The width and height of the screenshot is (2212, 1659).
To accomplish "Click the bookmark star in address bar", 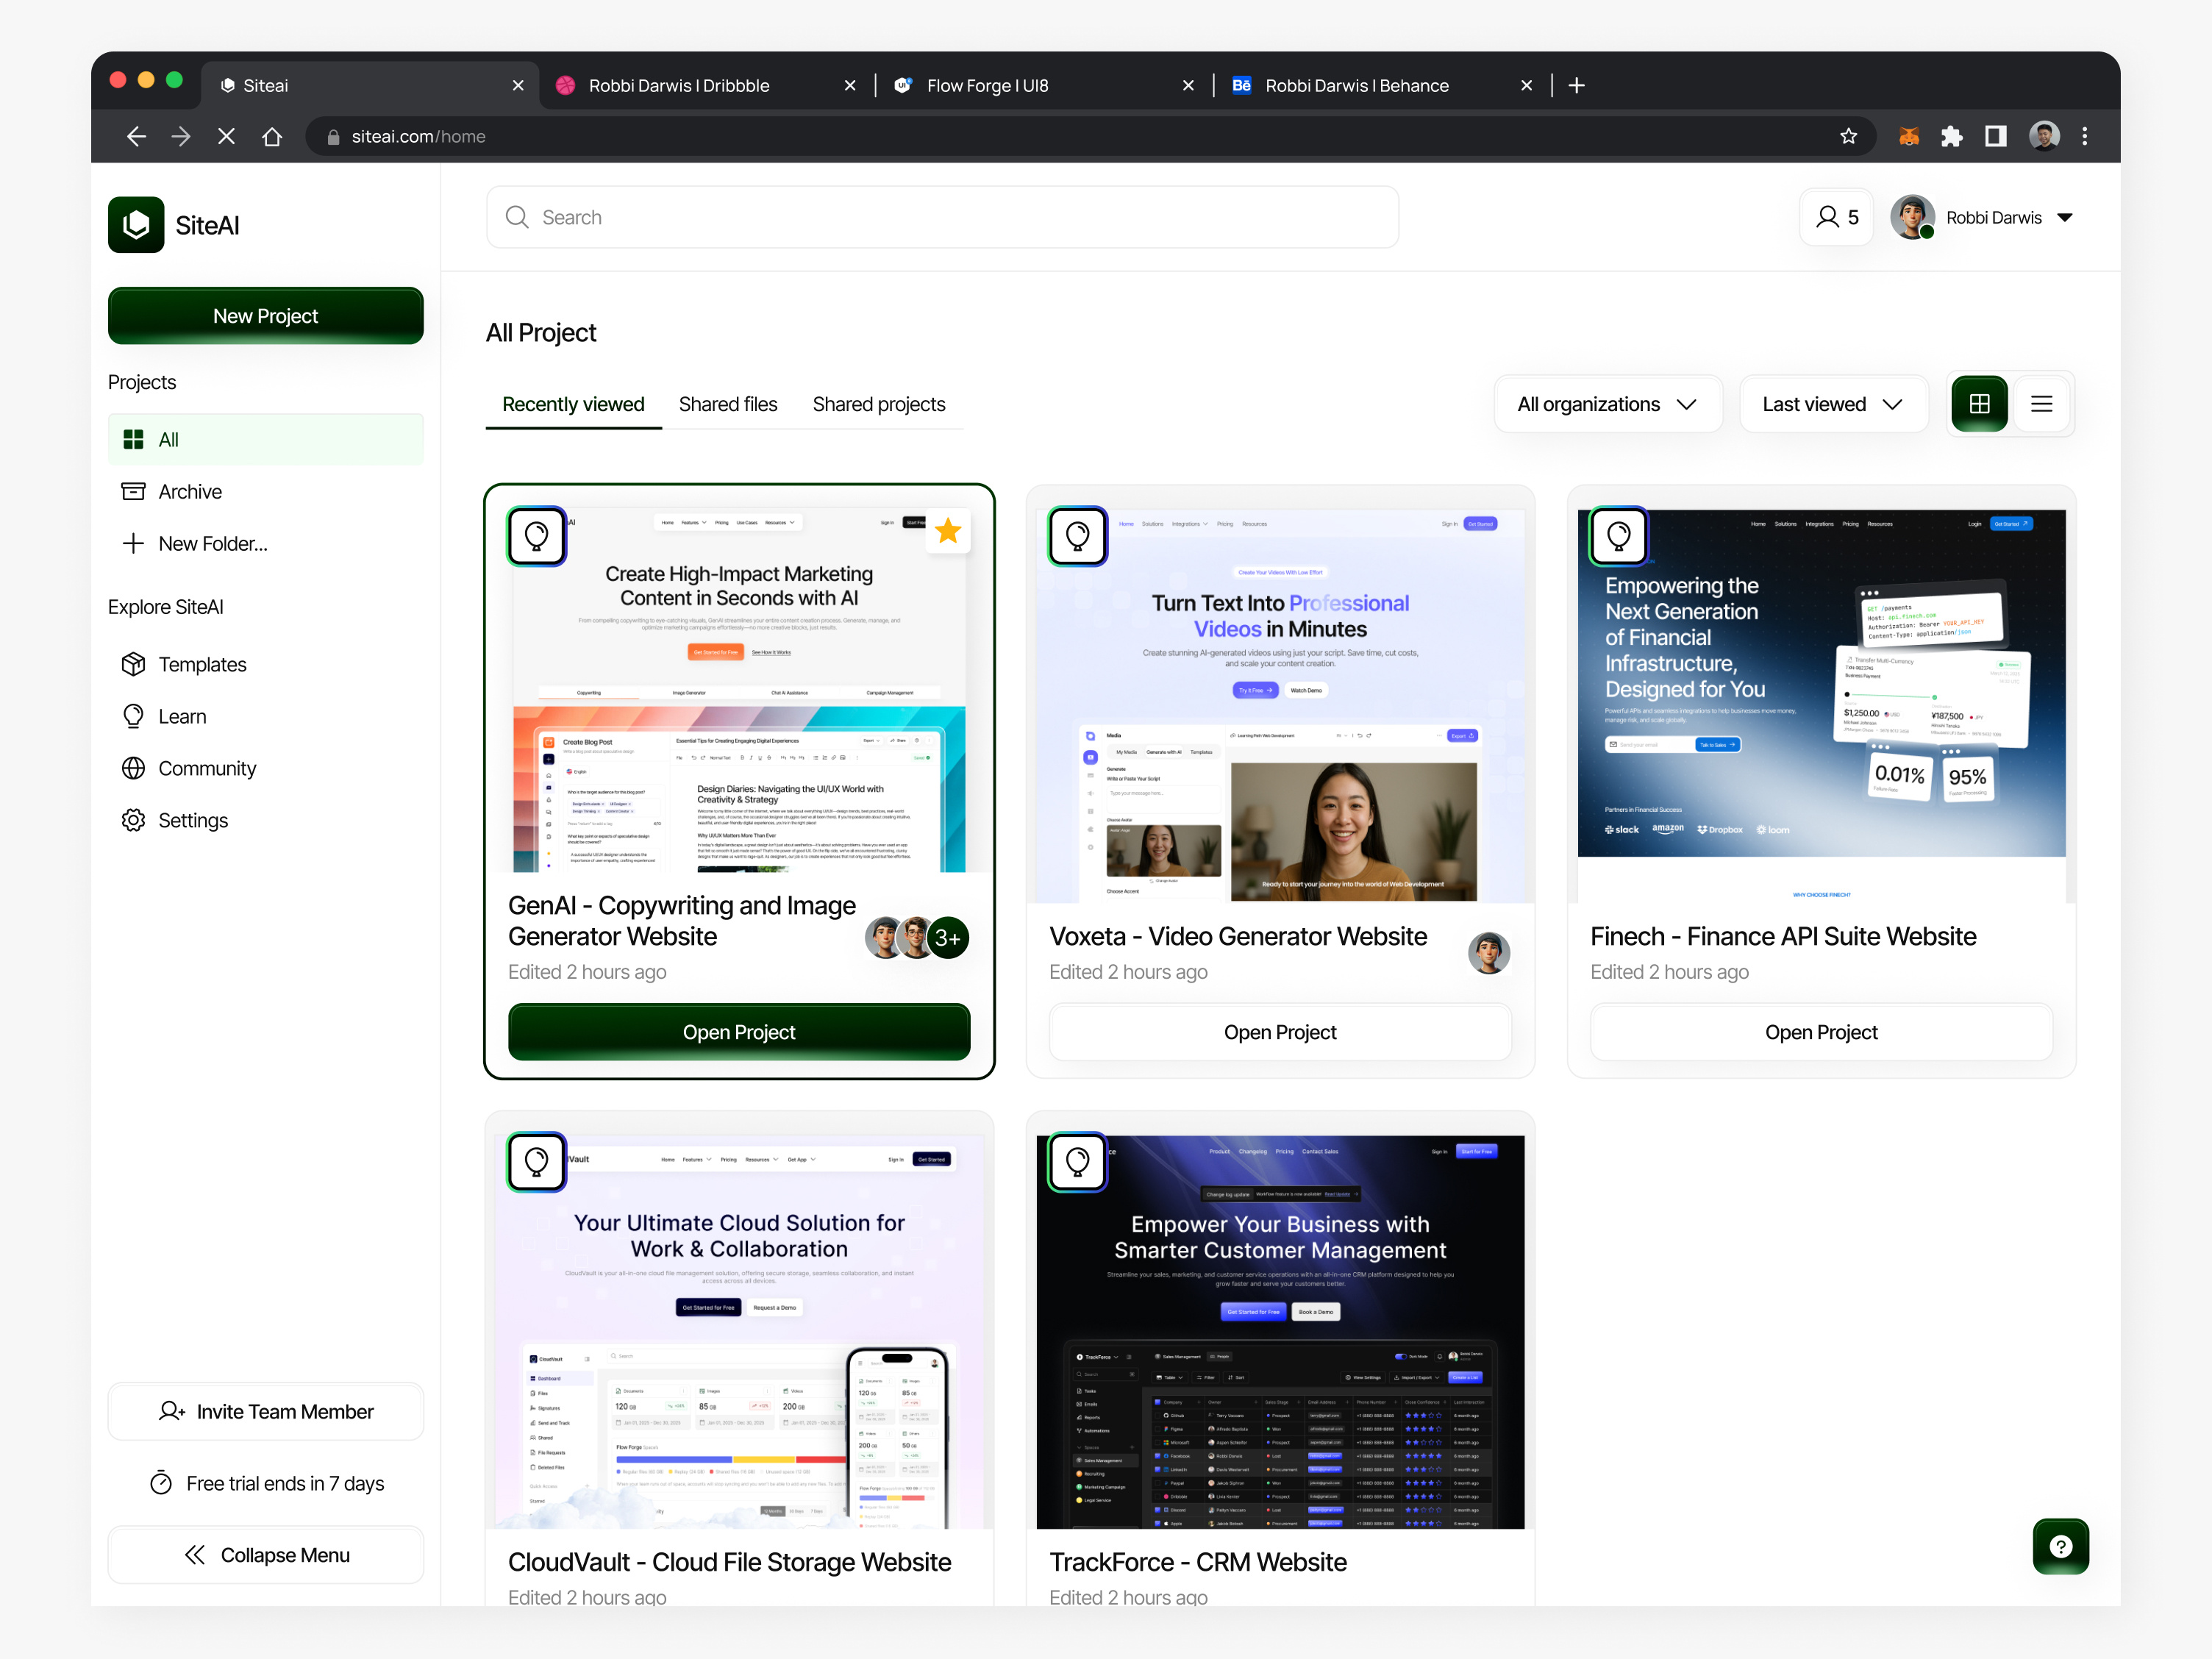I will coord(1848,136).
